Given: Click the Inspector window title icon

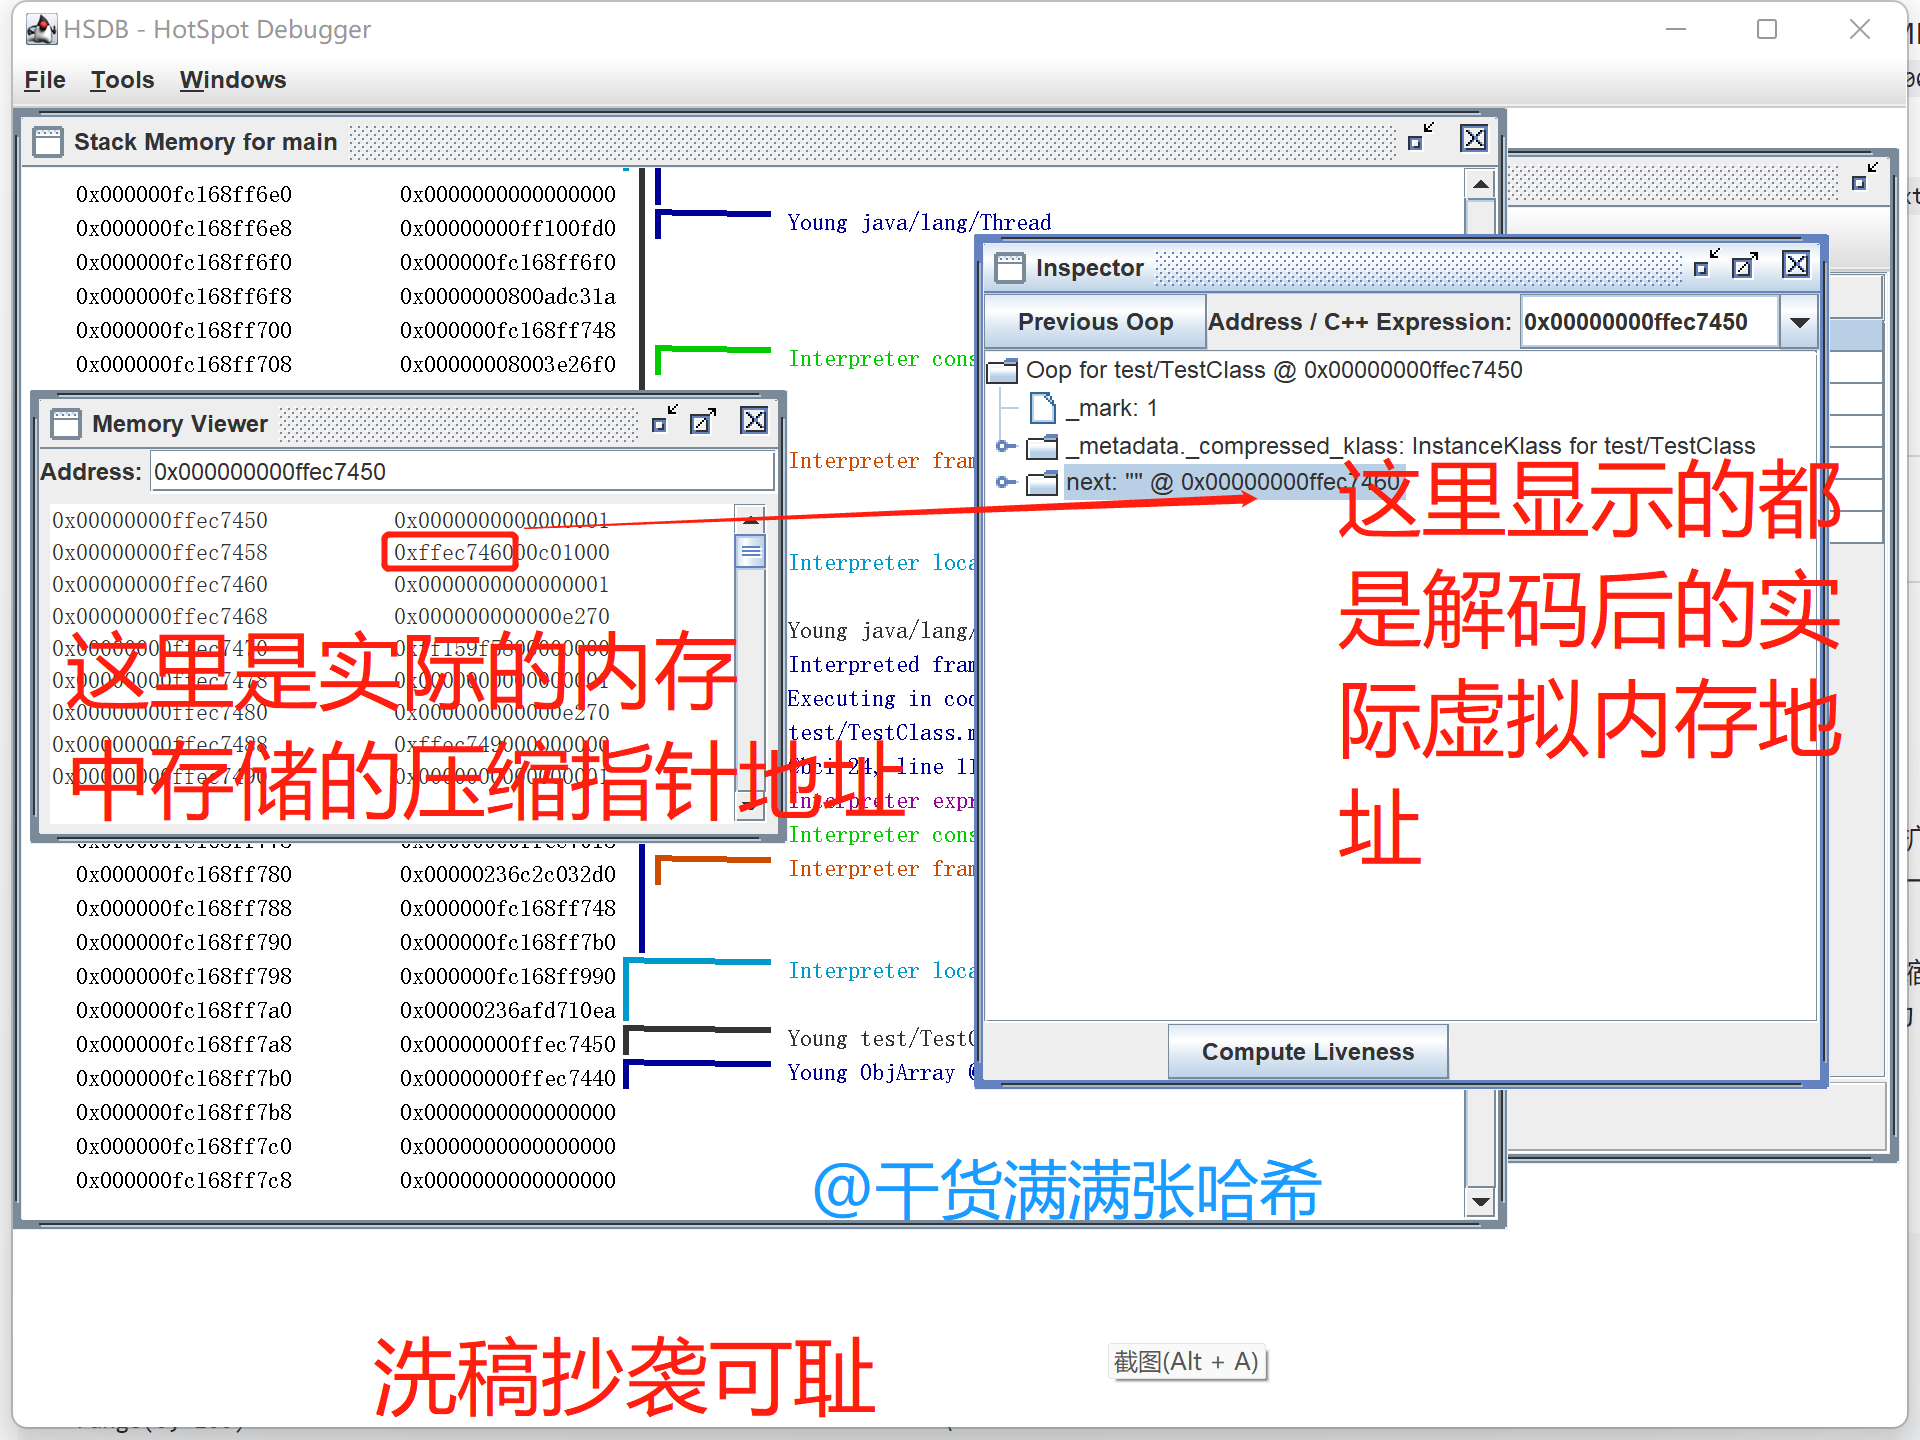Looking at the screenshot, I should [1010, 268].
